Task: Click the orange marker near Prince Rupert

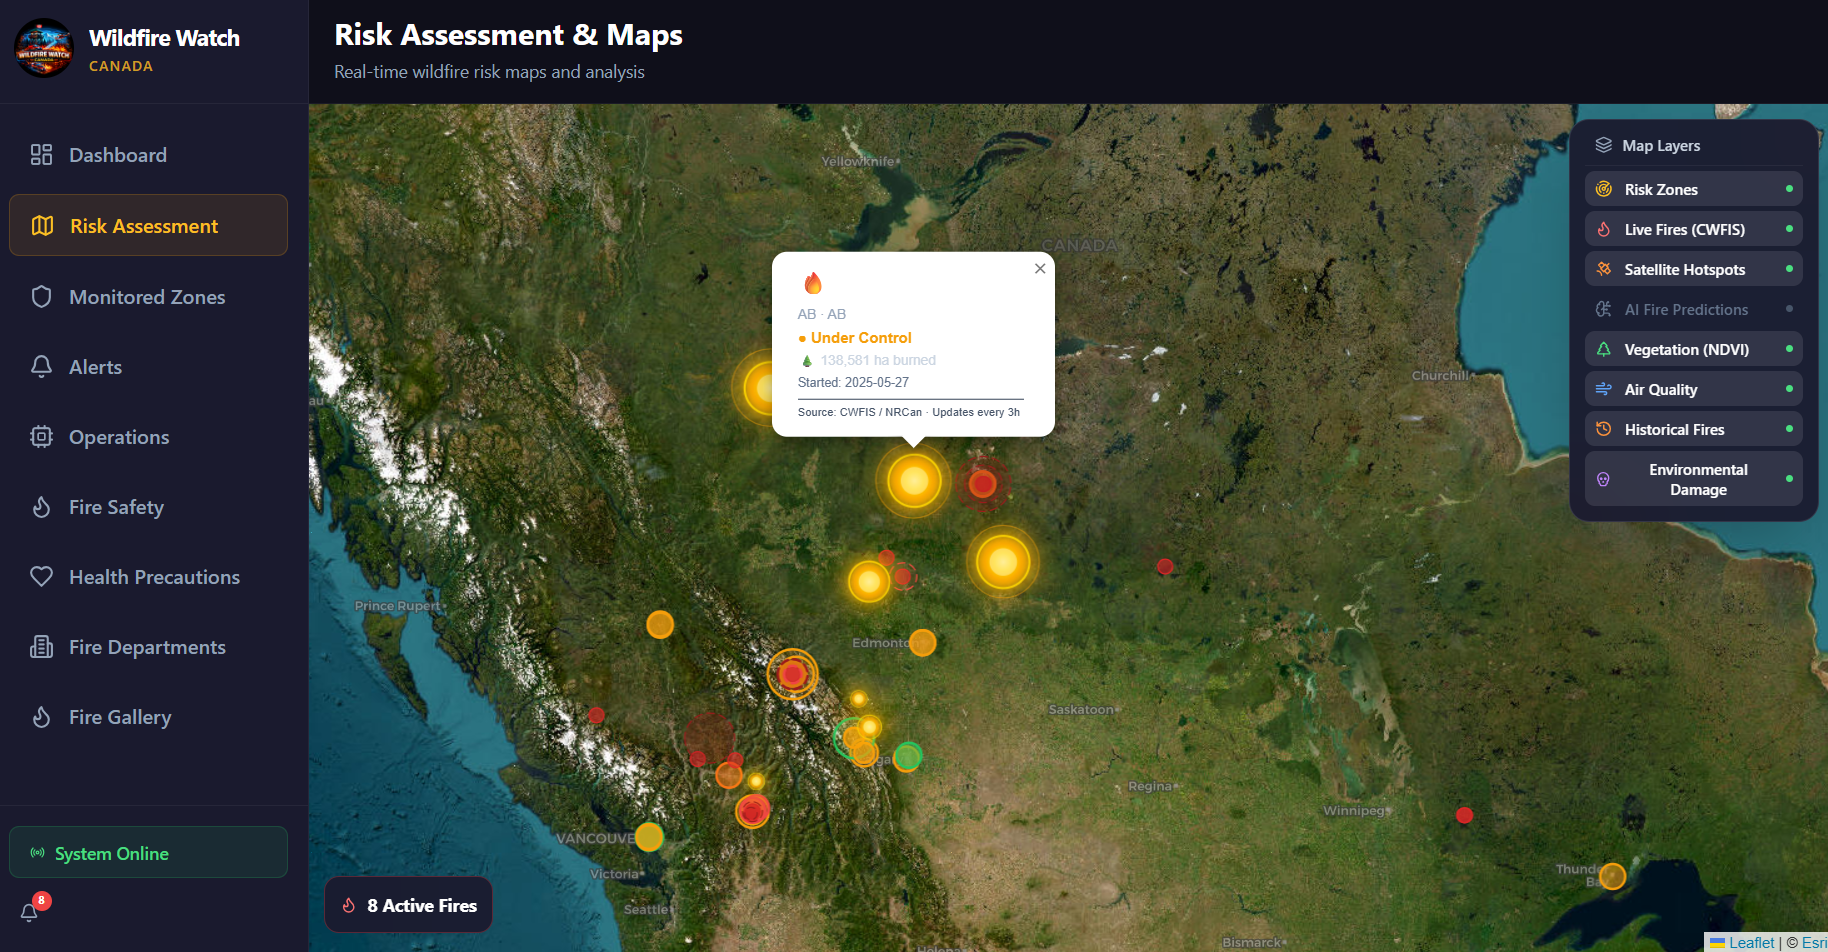Action: [660, 624]
